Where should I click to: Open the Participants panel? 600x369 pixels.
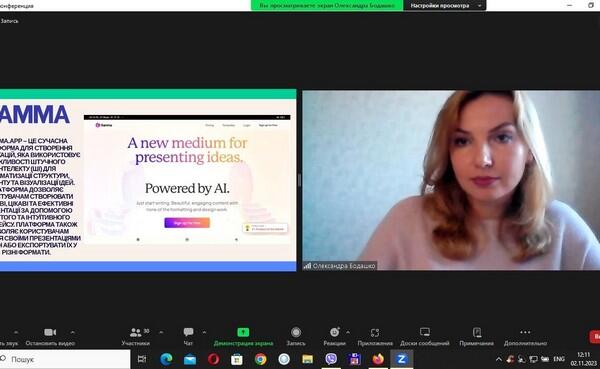coord(136,336)
